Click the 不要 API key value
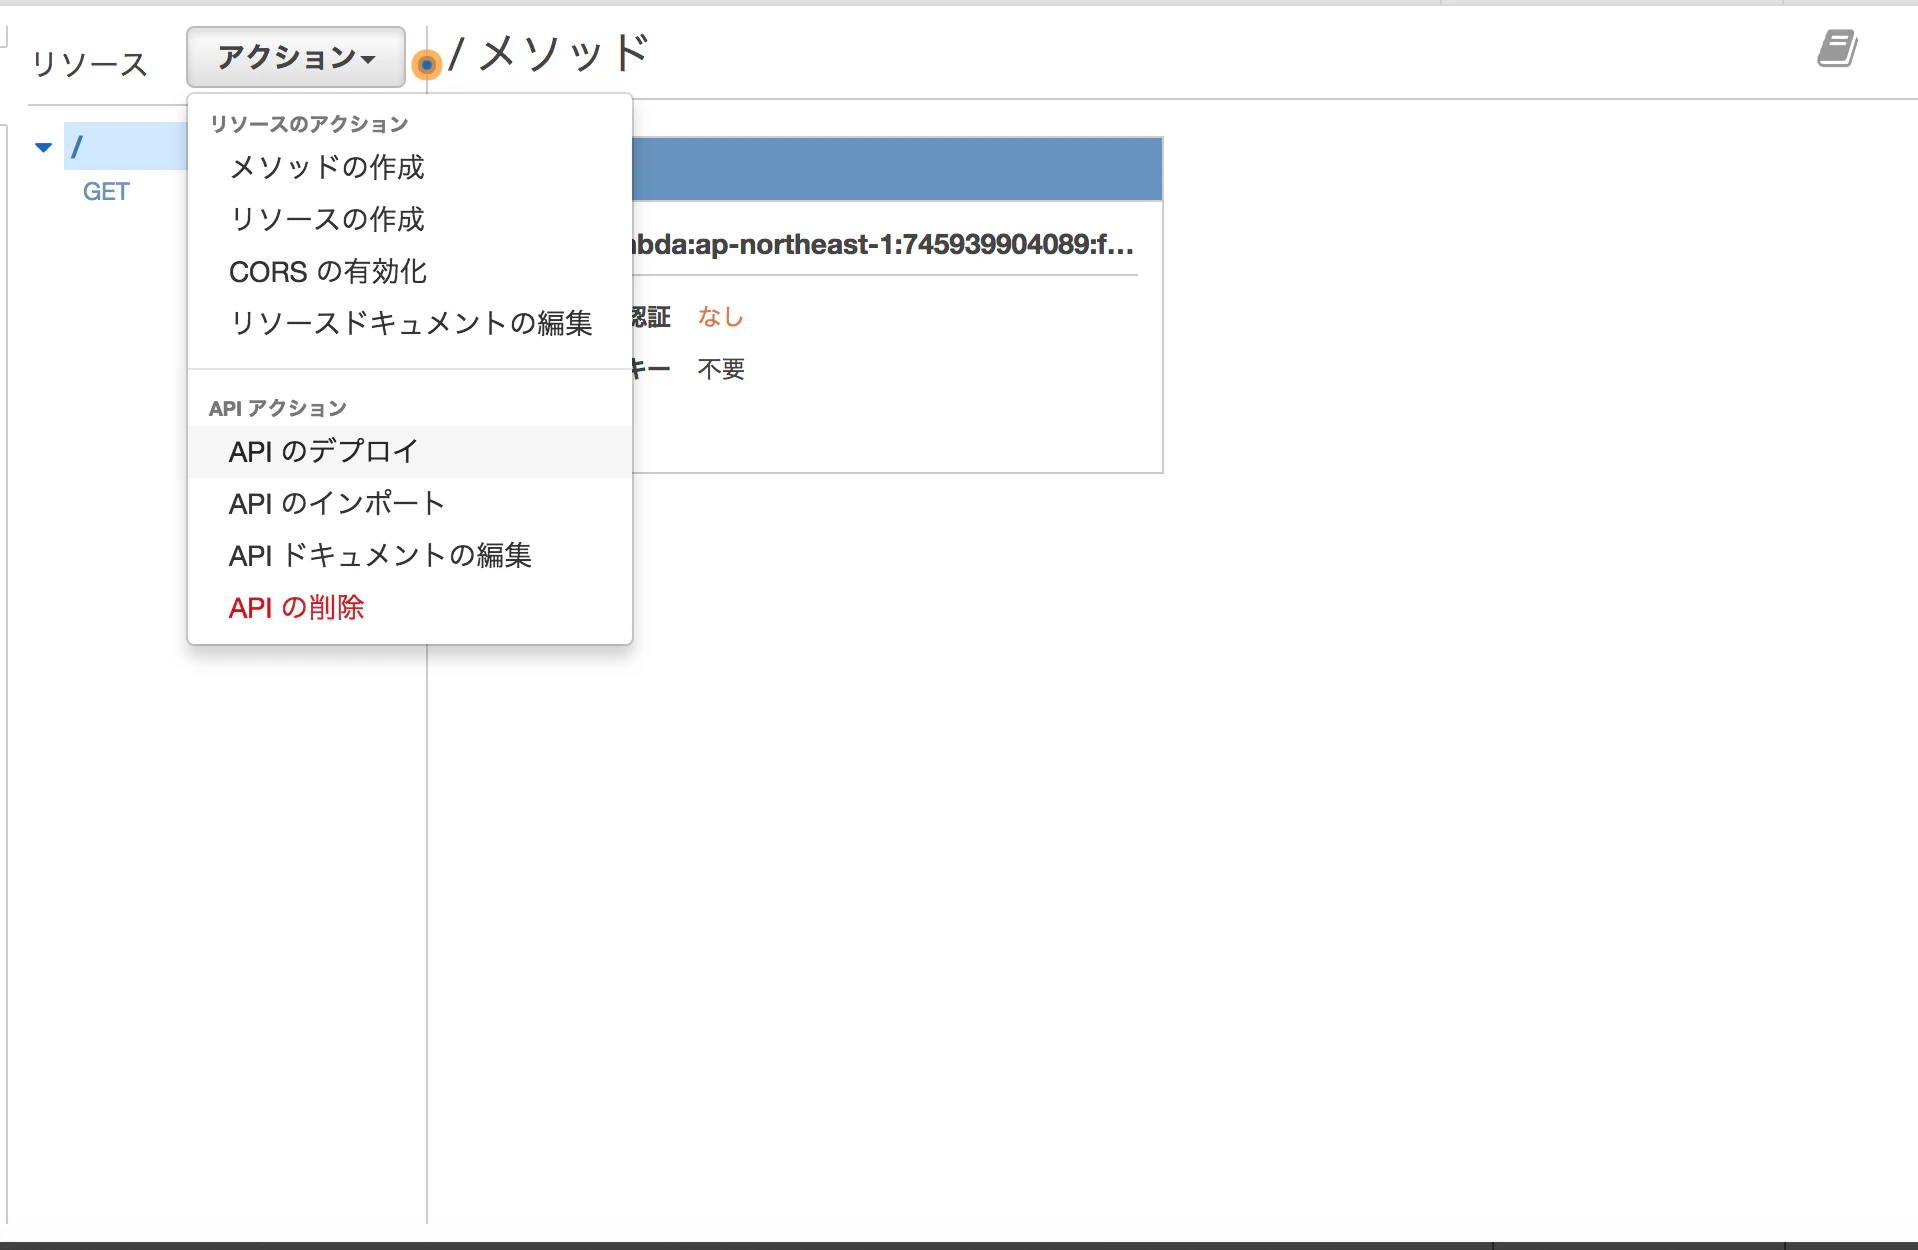Screen dimensions: 1918x1250 [721, 369]
